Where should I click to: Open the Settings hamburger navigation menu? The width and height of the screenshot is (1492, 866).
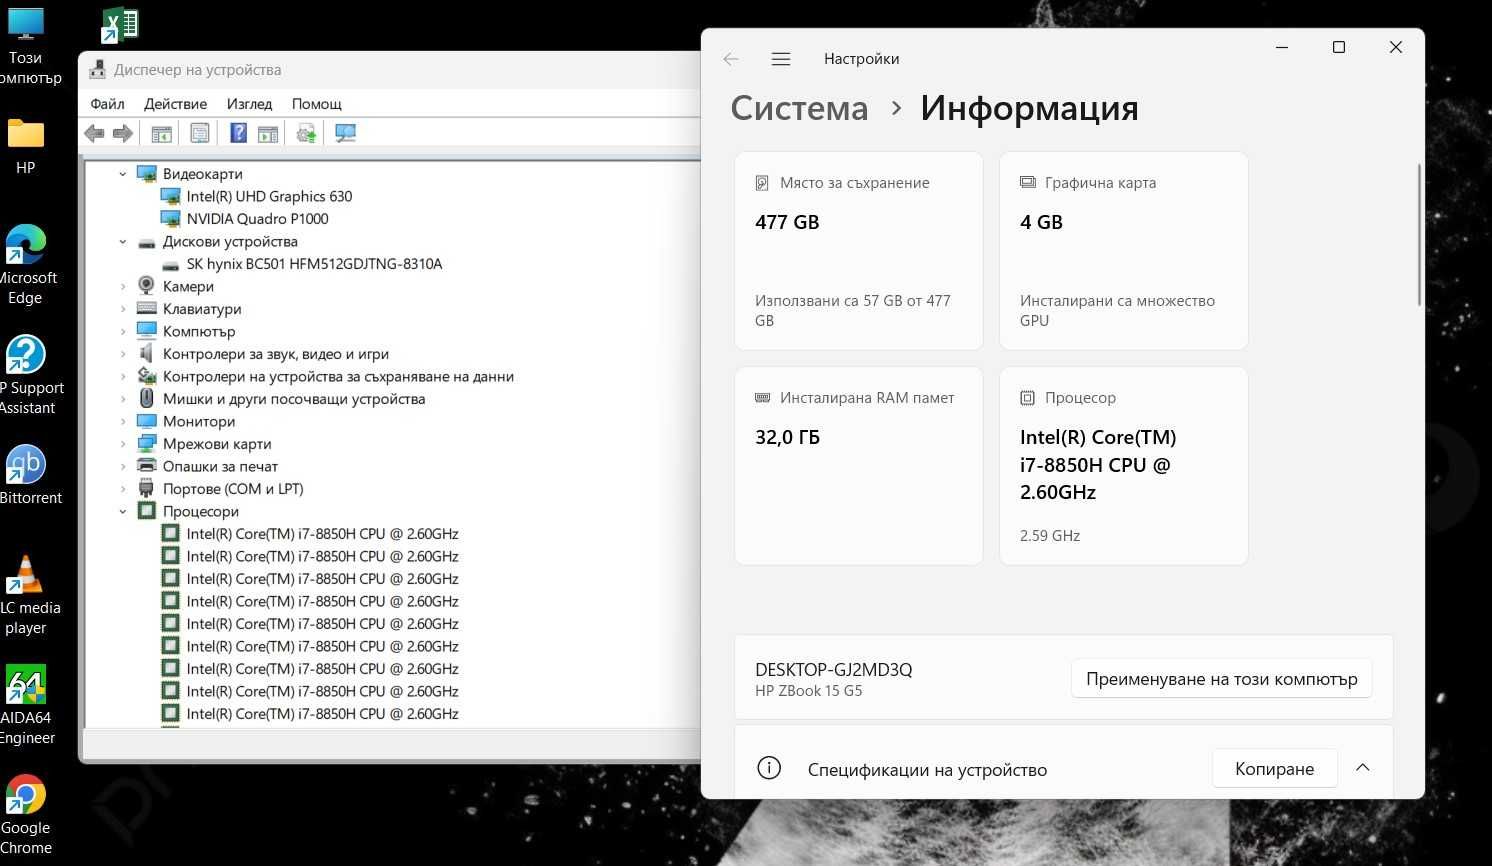pyautogui.click(x=781, y=59)
